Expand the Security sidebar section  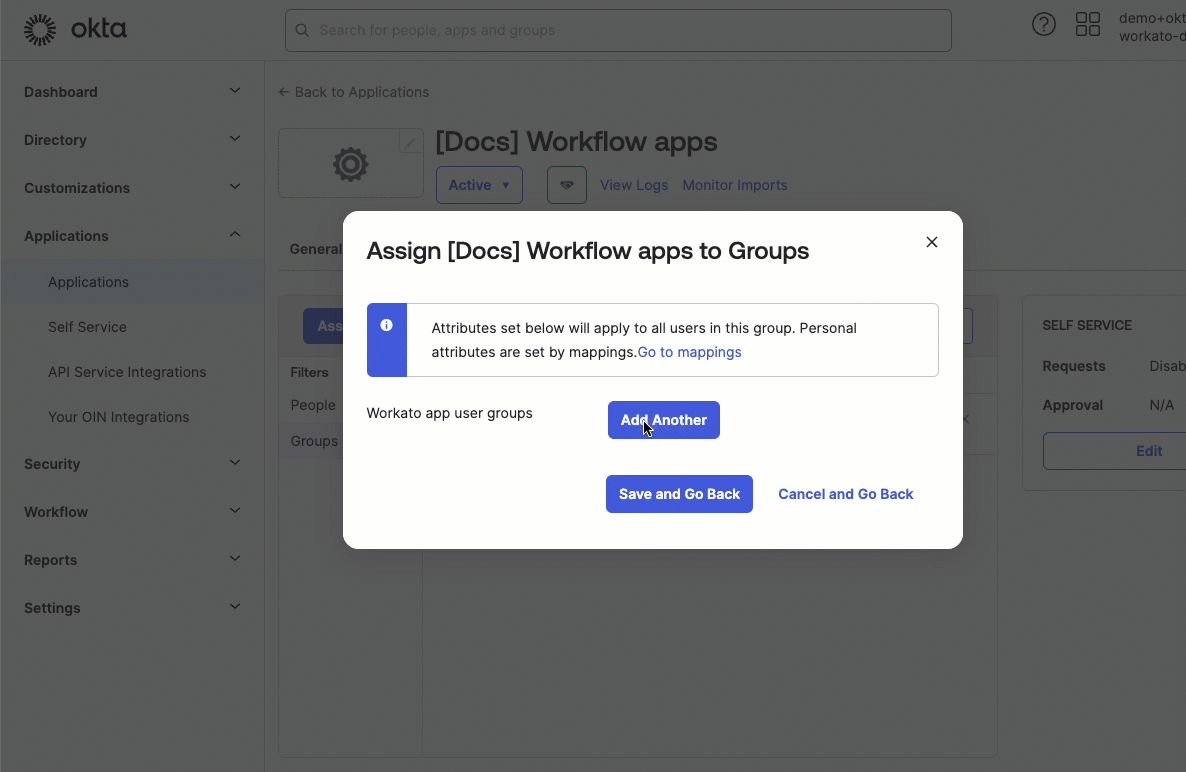click(x=52, y=464)
